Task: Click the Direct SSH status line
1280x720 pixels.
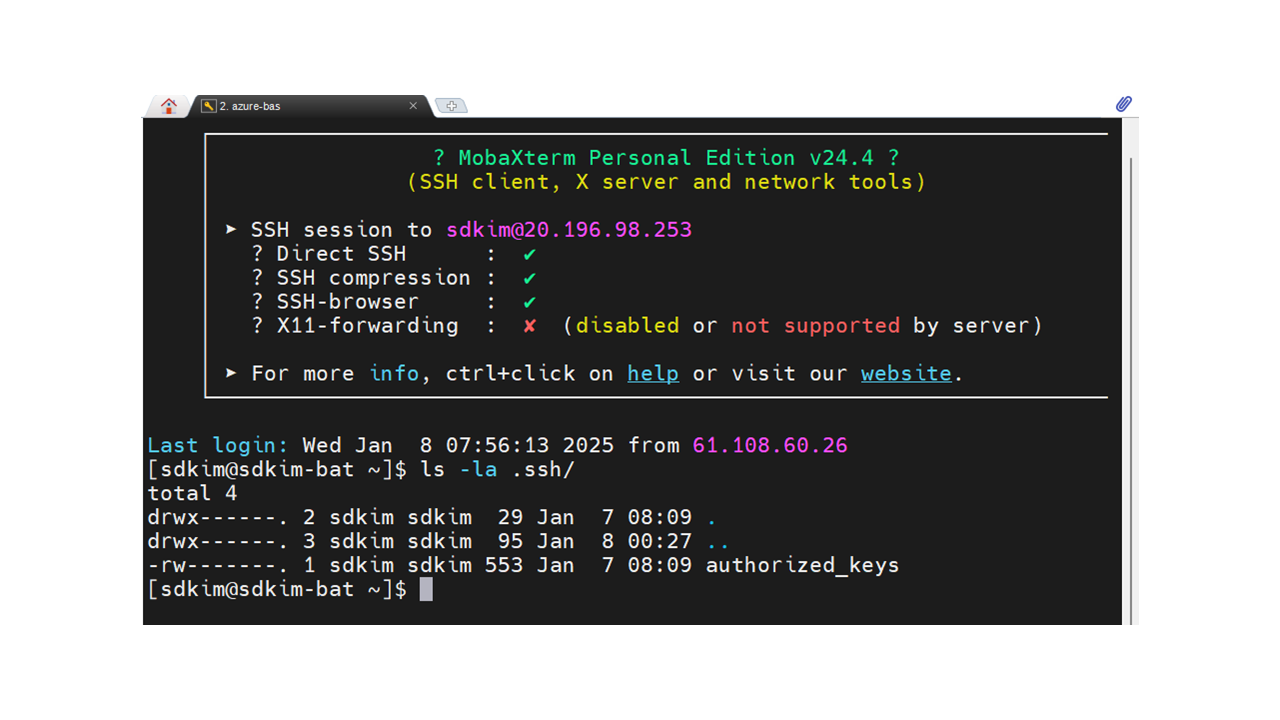Action: 394,254
